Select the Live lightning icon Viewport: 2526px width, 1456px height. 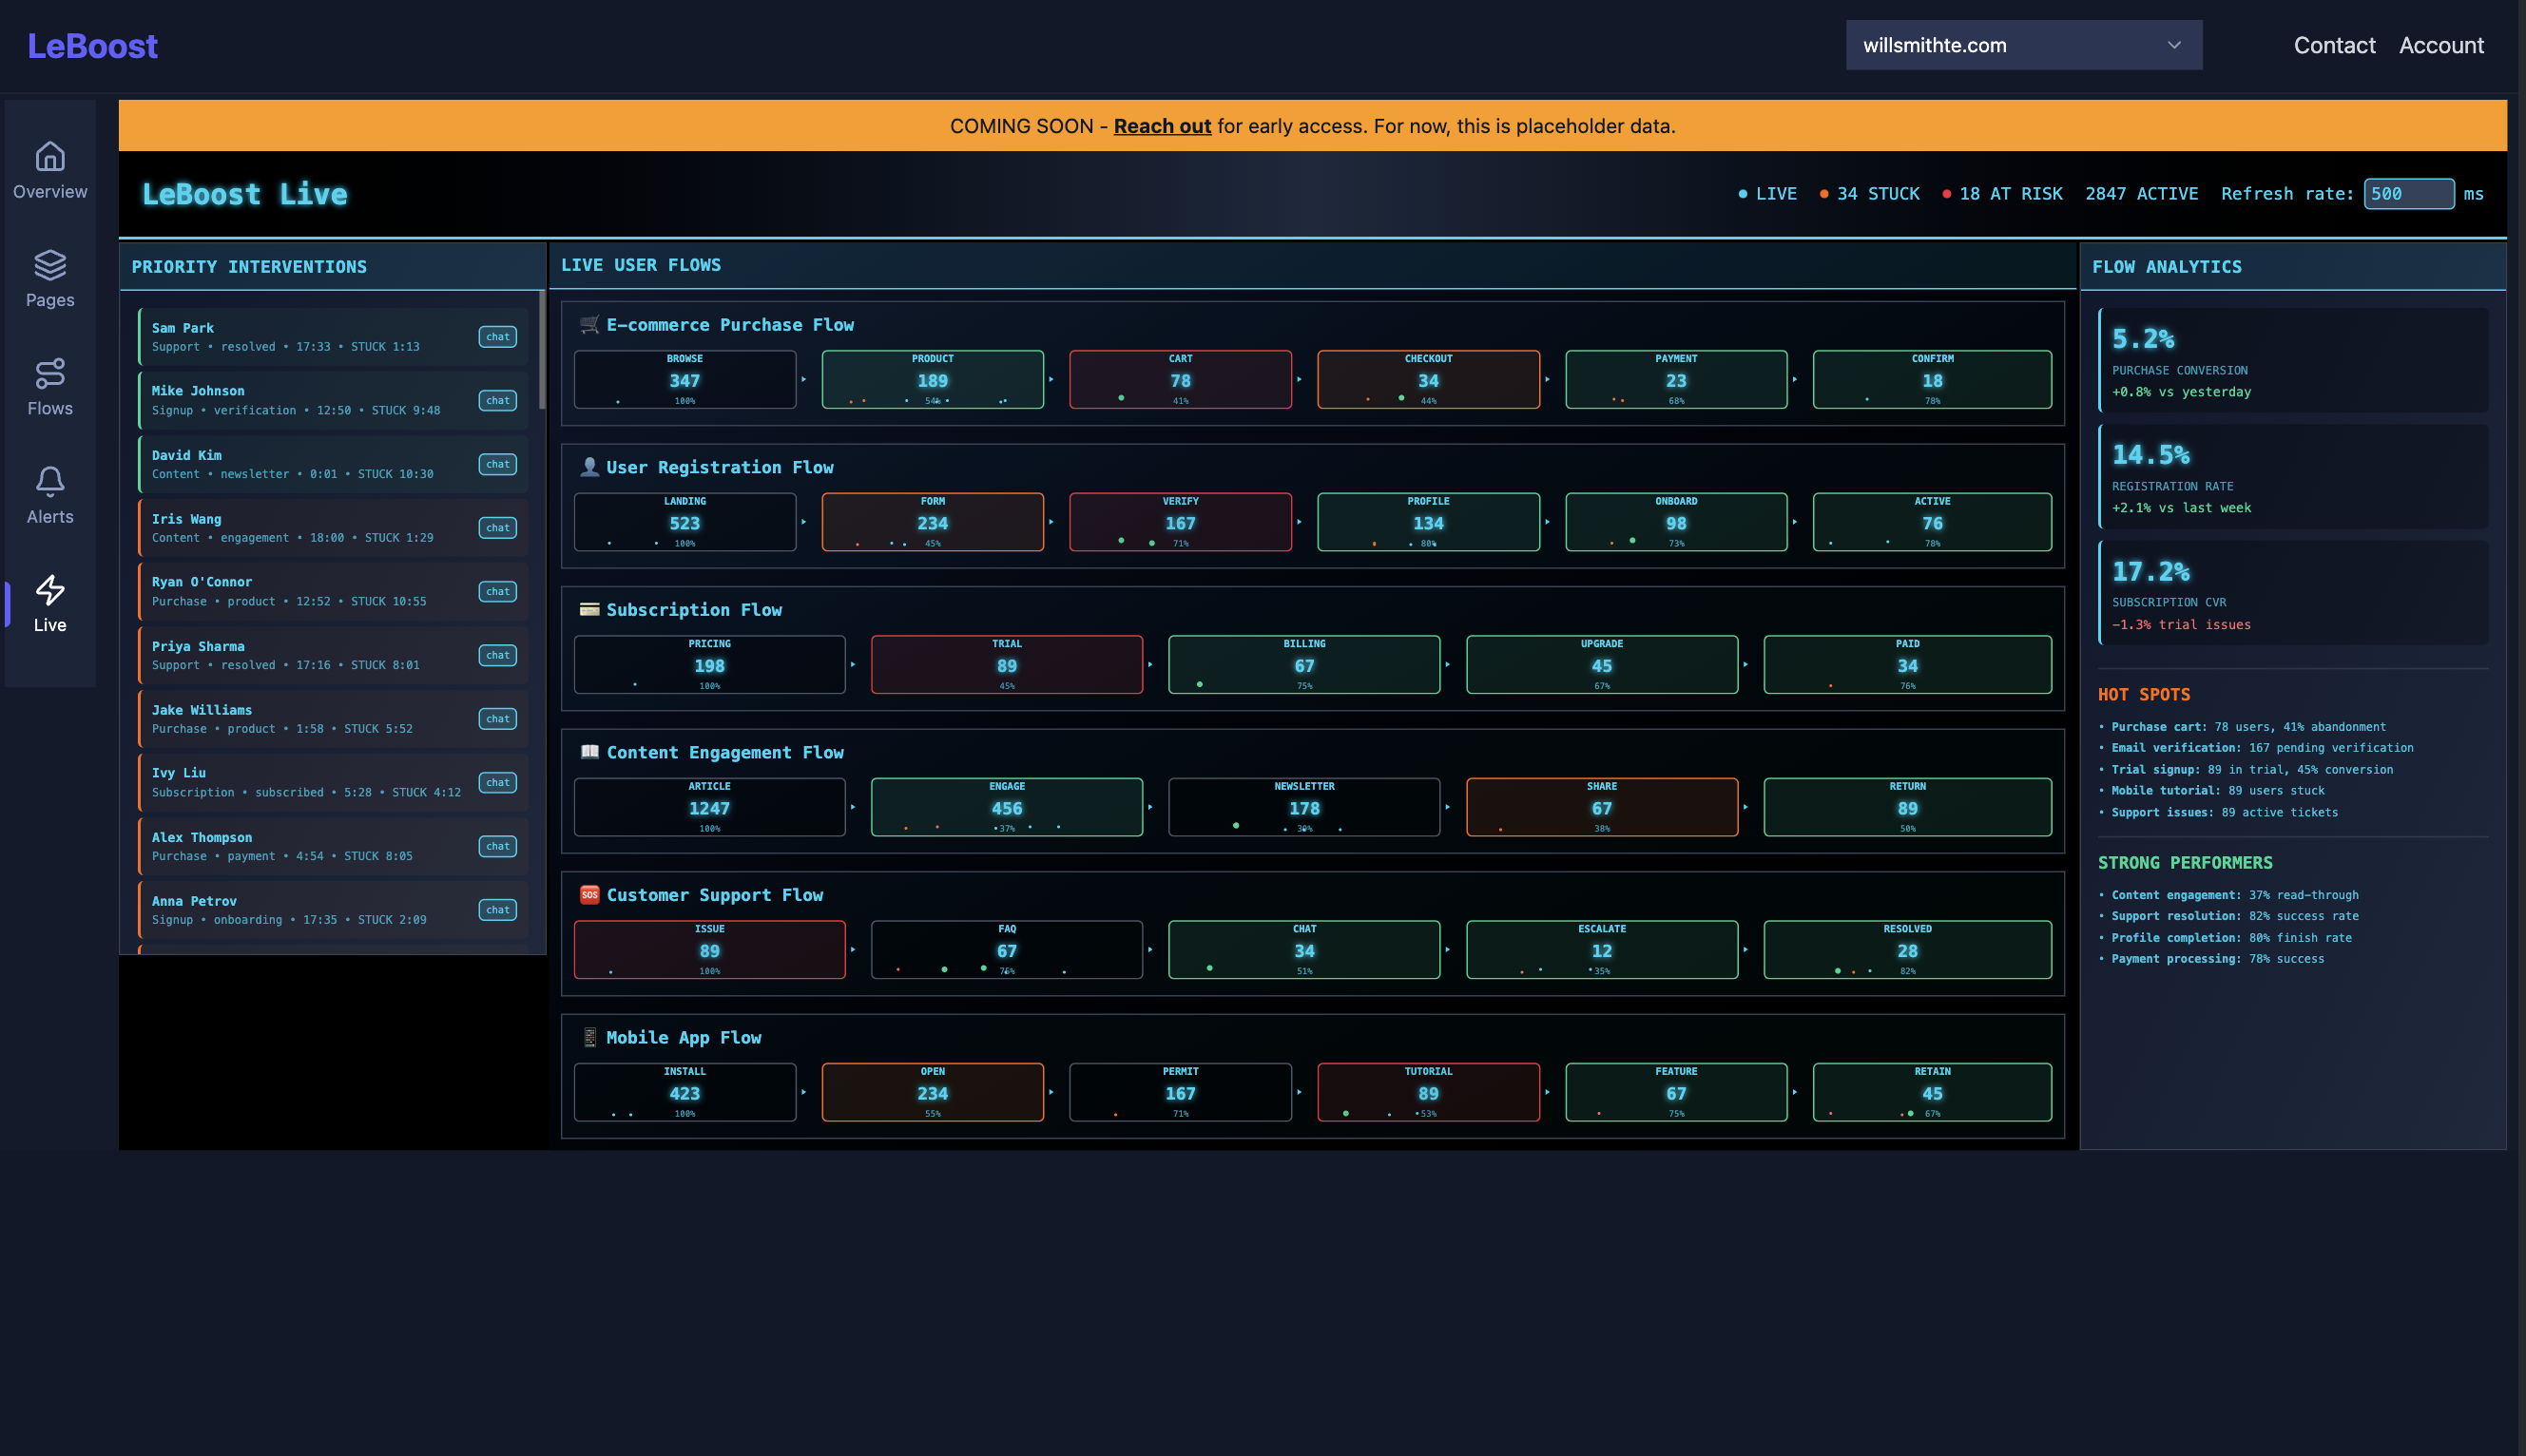coord(50,590)
